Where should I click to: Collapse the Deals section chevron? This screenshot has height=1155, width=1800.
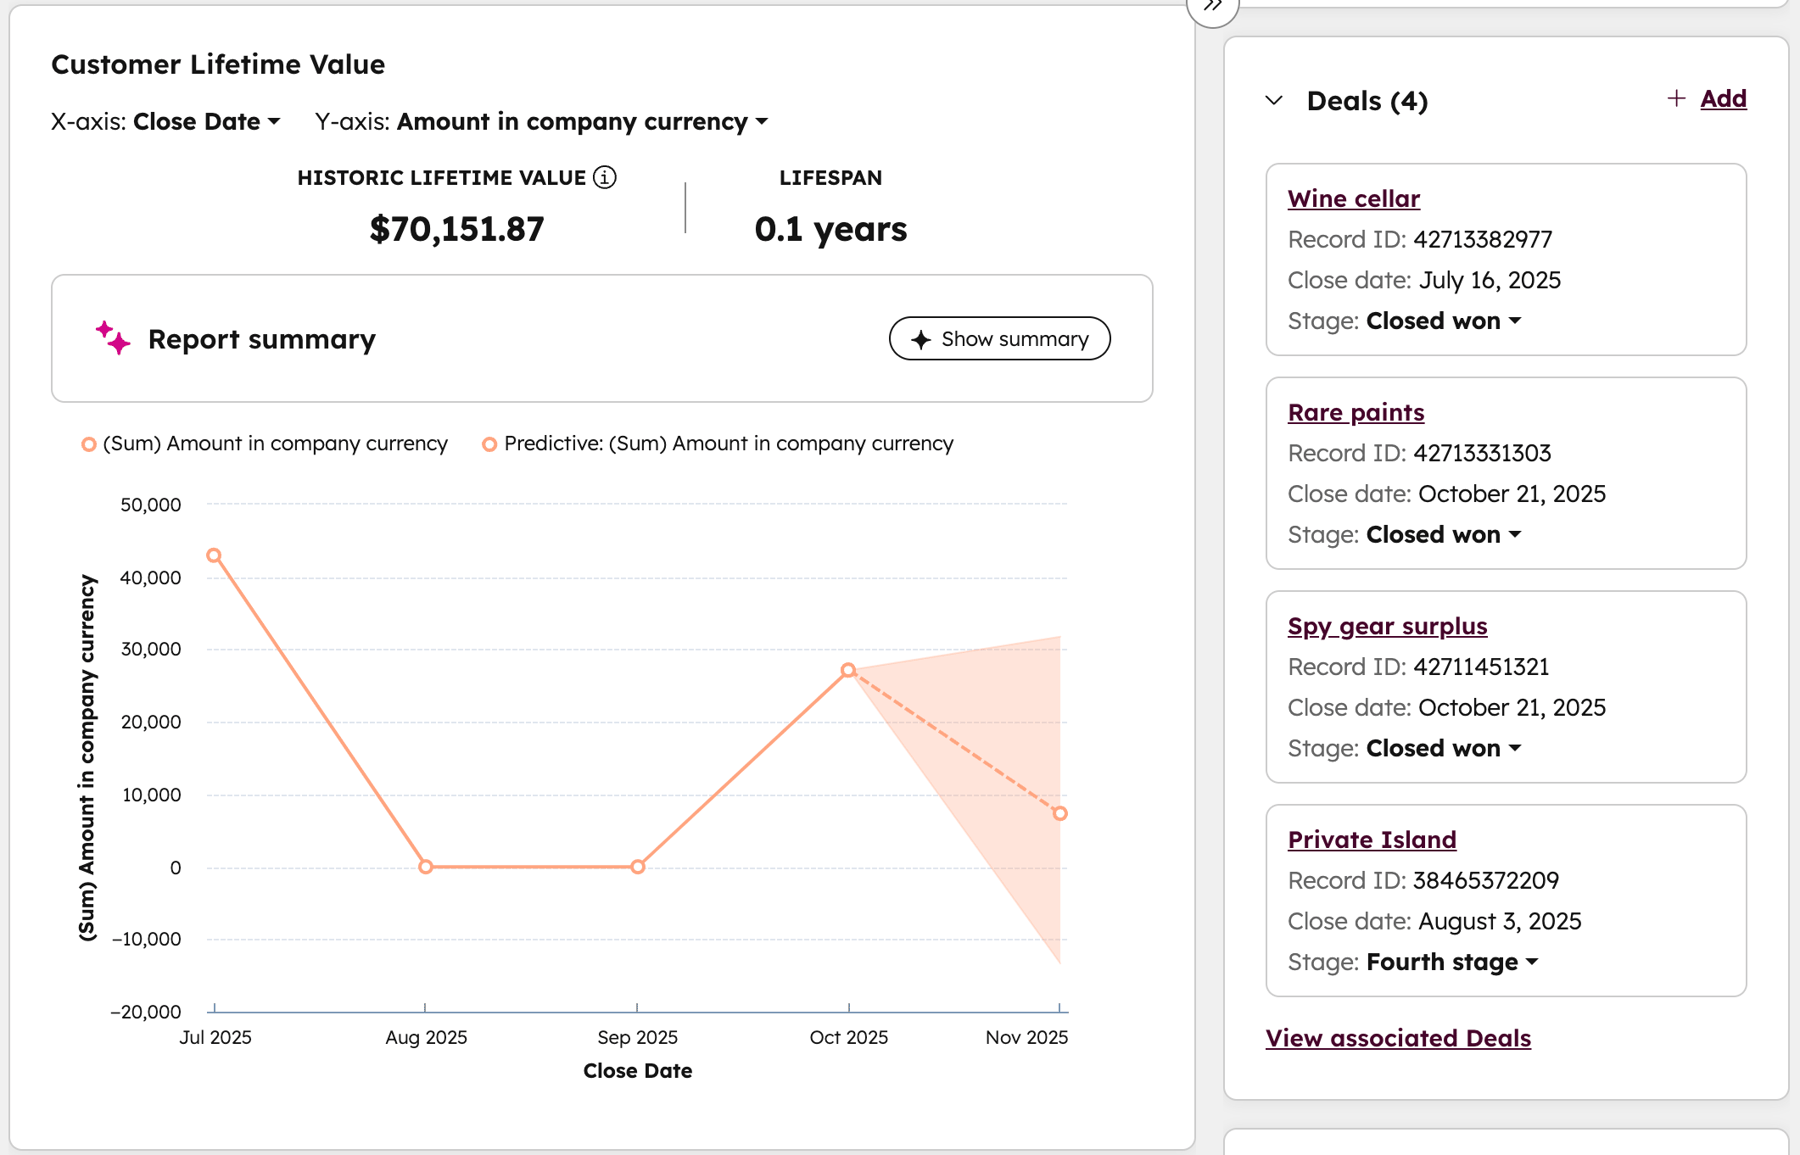[1274, 101]
